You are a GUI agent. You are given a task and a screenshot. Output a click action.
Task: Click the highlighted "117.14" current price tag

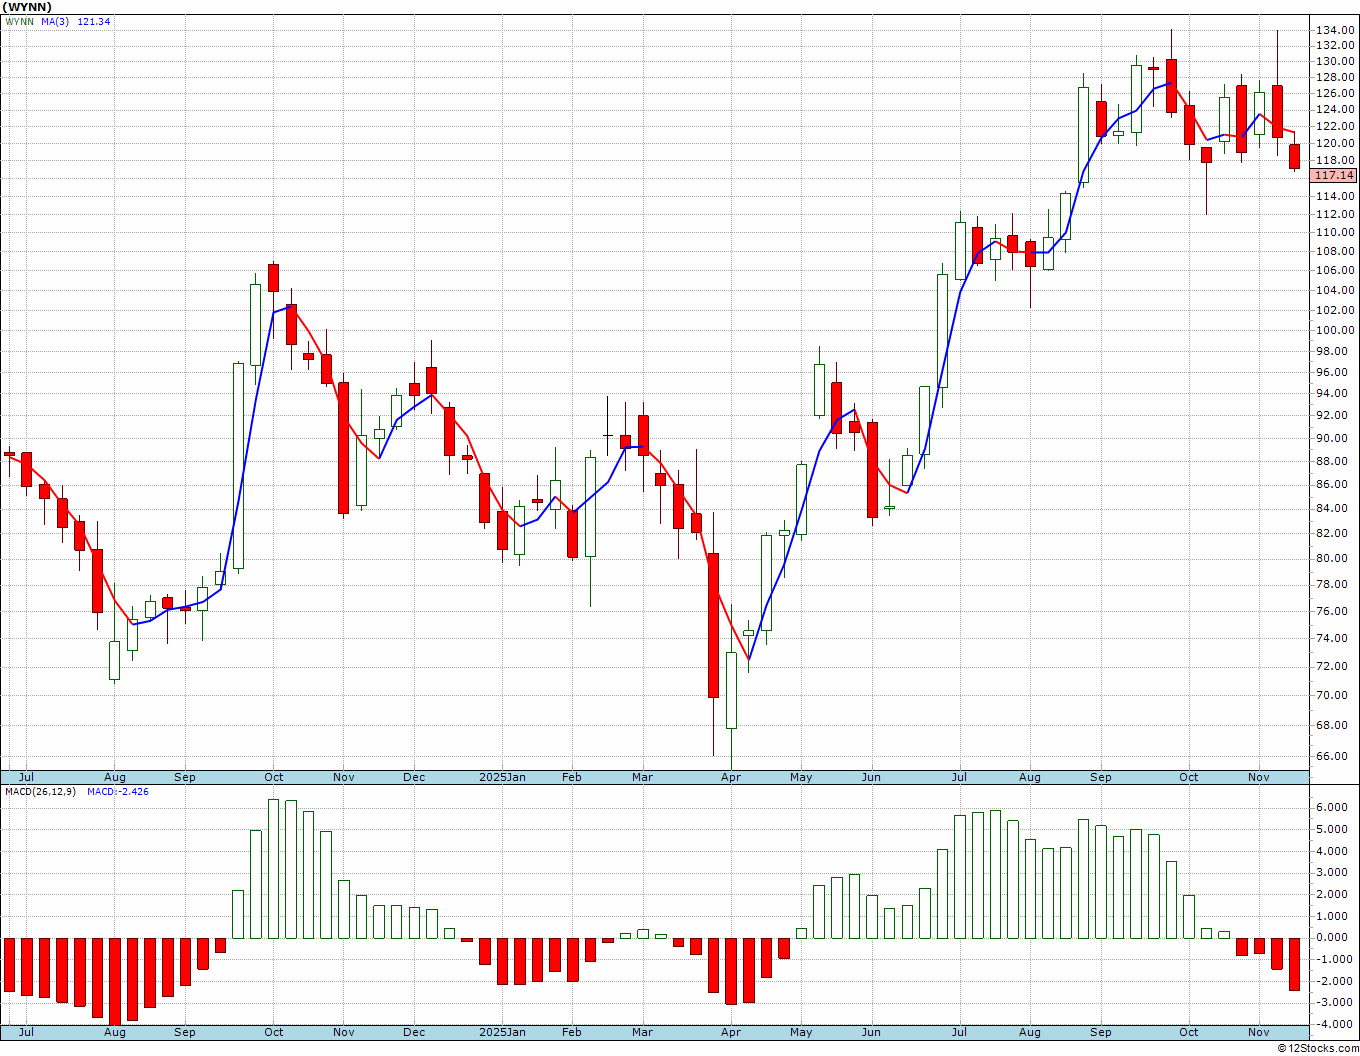click(1334, 175)
